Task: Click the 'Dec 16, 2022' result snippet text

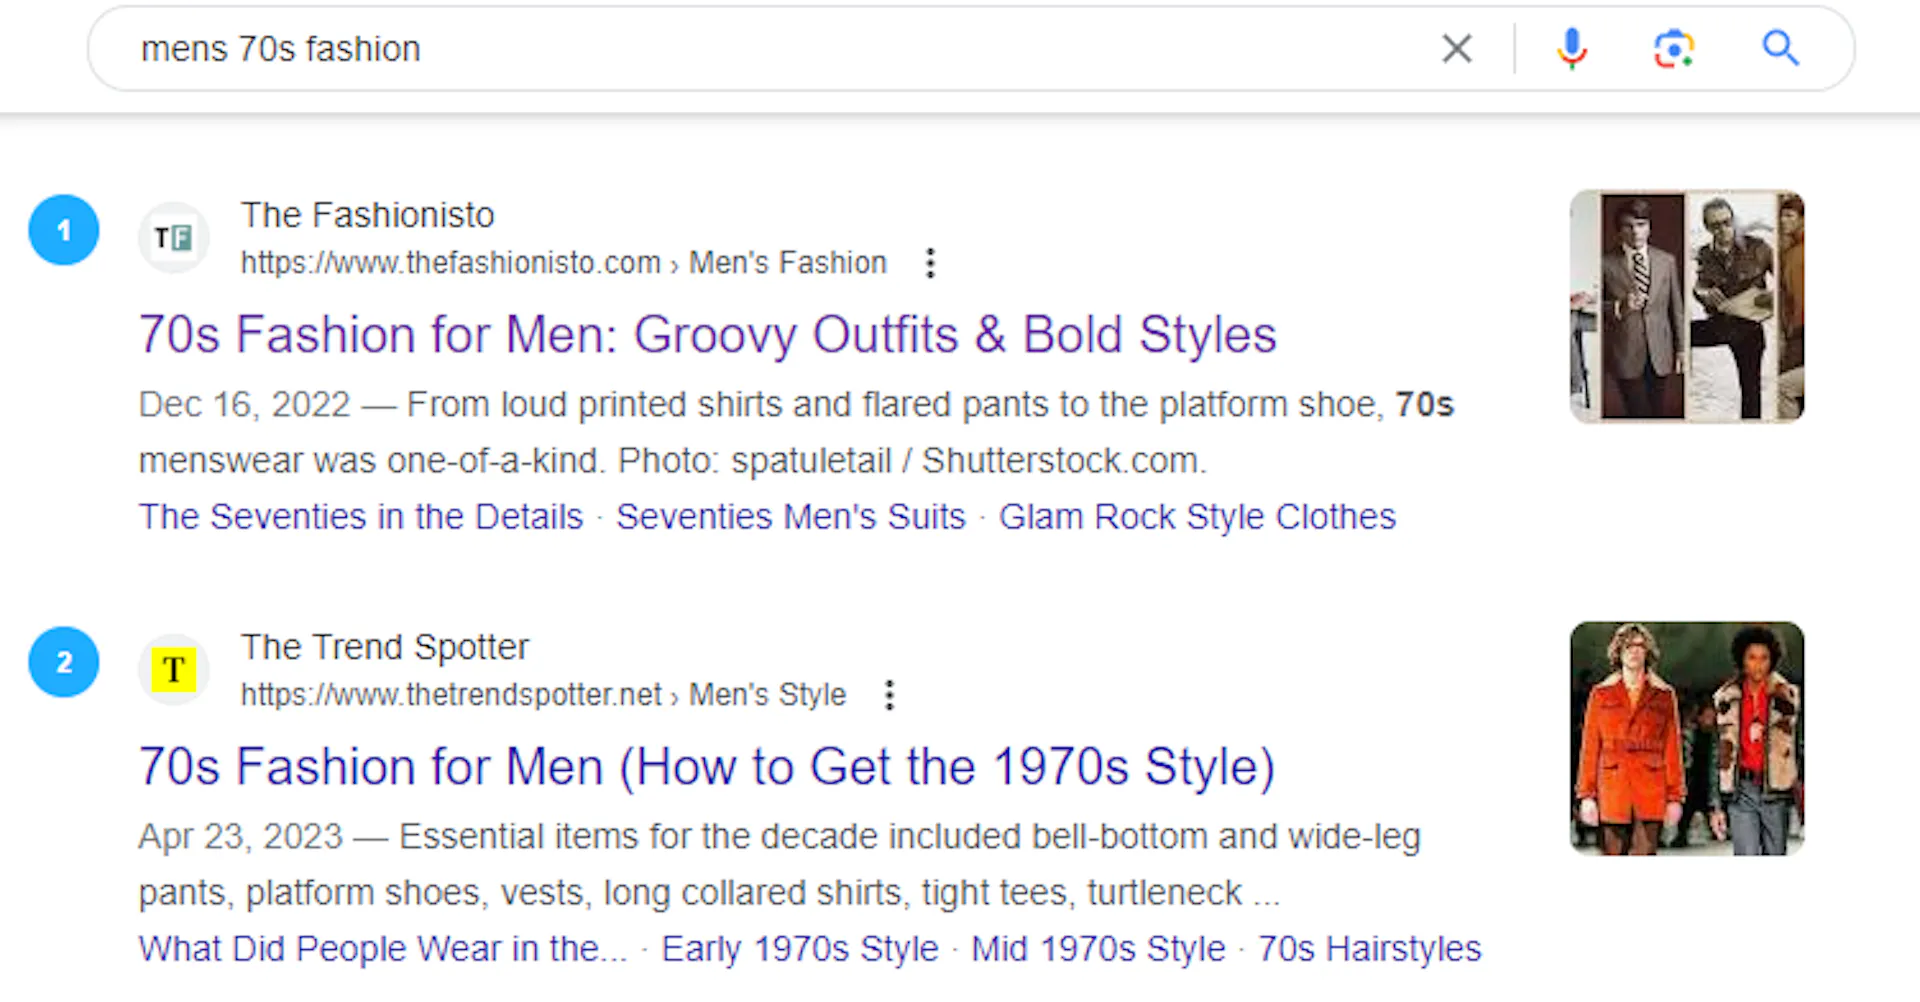Action: coord(796,432)
